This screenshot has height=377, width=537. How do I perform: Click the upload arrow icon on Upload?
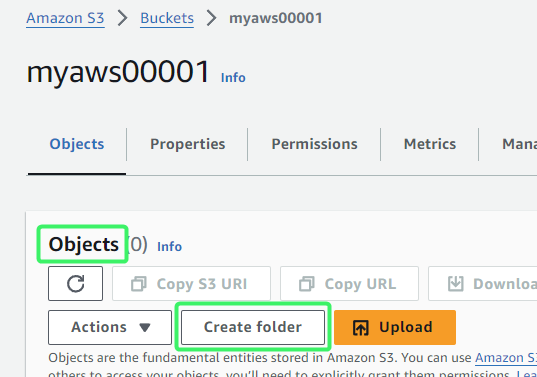point(361,327)
